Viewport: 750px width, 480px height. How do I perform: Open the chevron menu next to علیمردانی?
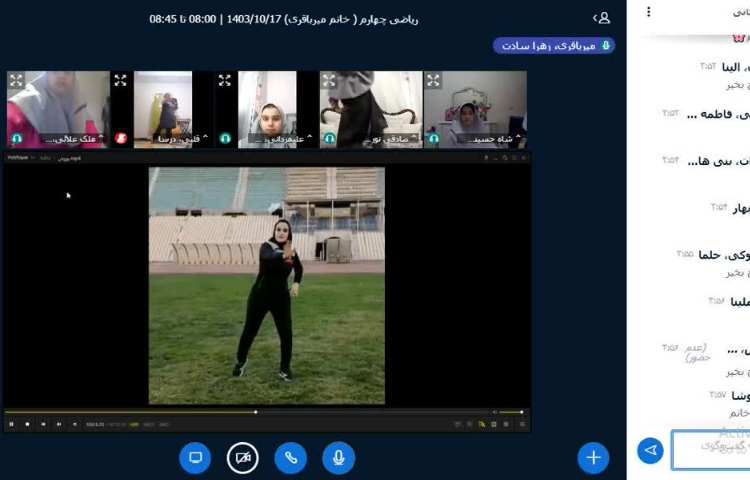pyautogui.click(x=309, y=137)
